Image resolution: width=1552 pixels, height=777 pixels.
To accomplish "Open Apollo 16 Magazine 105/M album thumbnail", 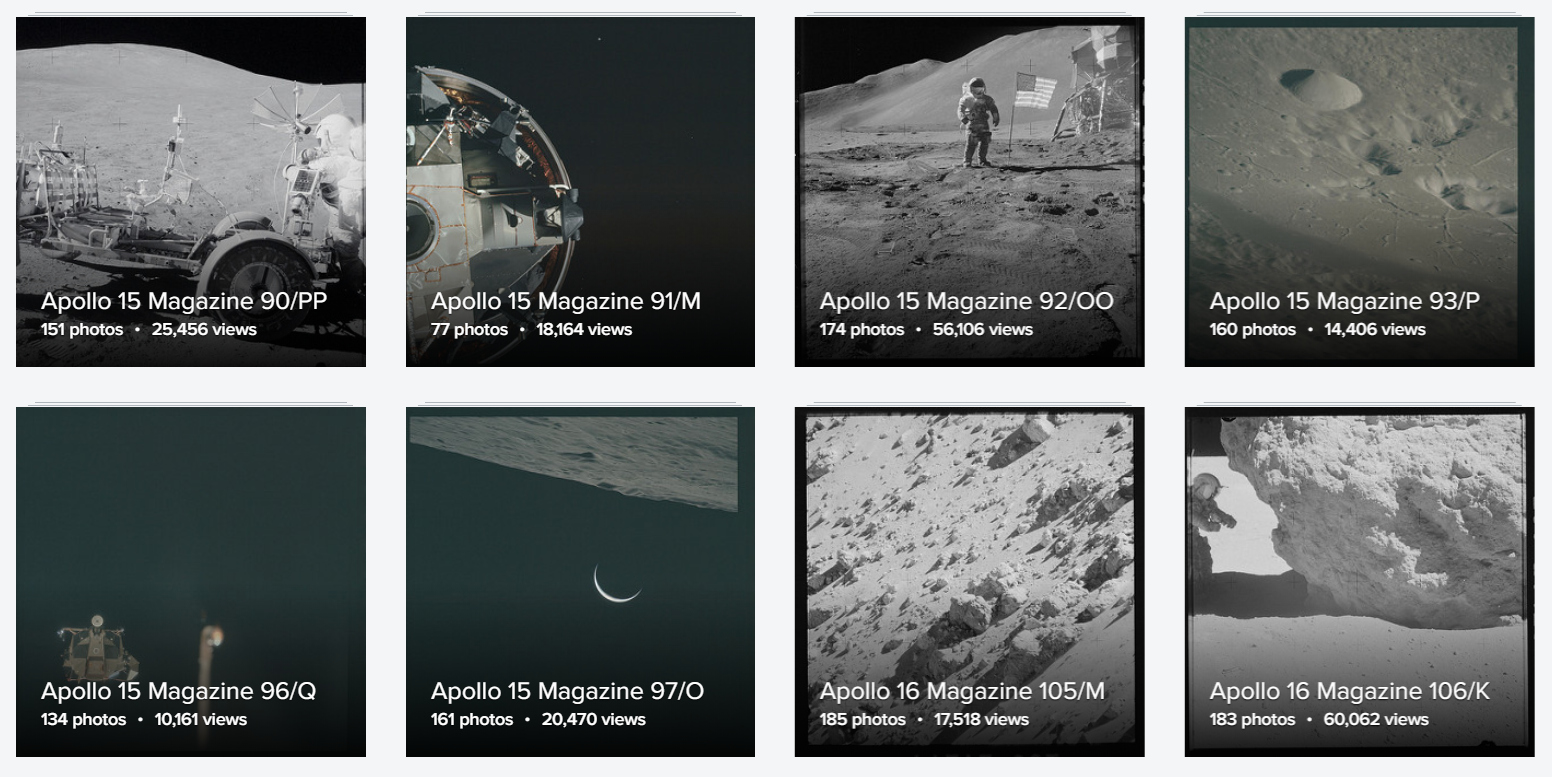I will tap(970, 582).
